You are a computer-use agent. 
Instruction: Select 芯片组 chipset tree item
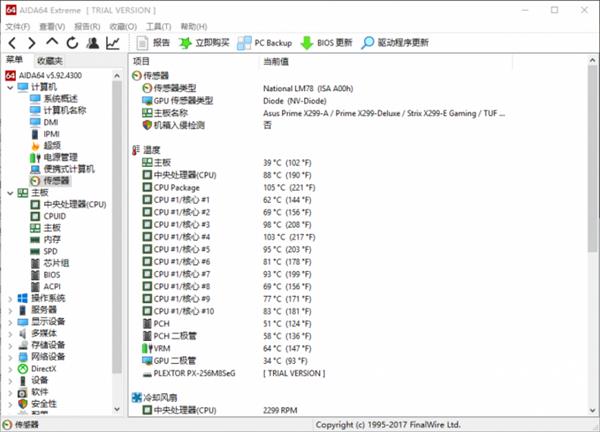coord(50,263)
